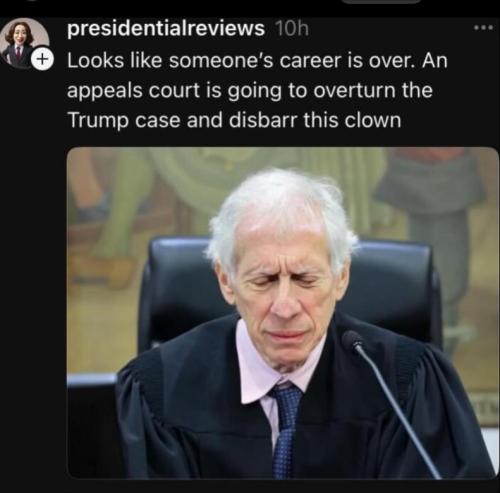Click the gray 10h time label
Viewport: 500px width, 493px height.
(x=292, y=29)
